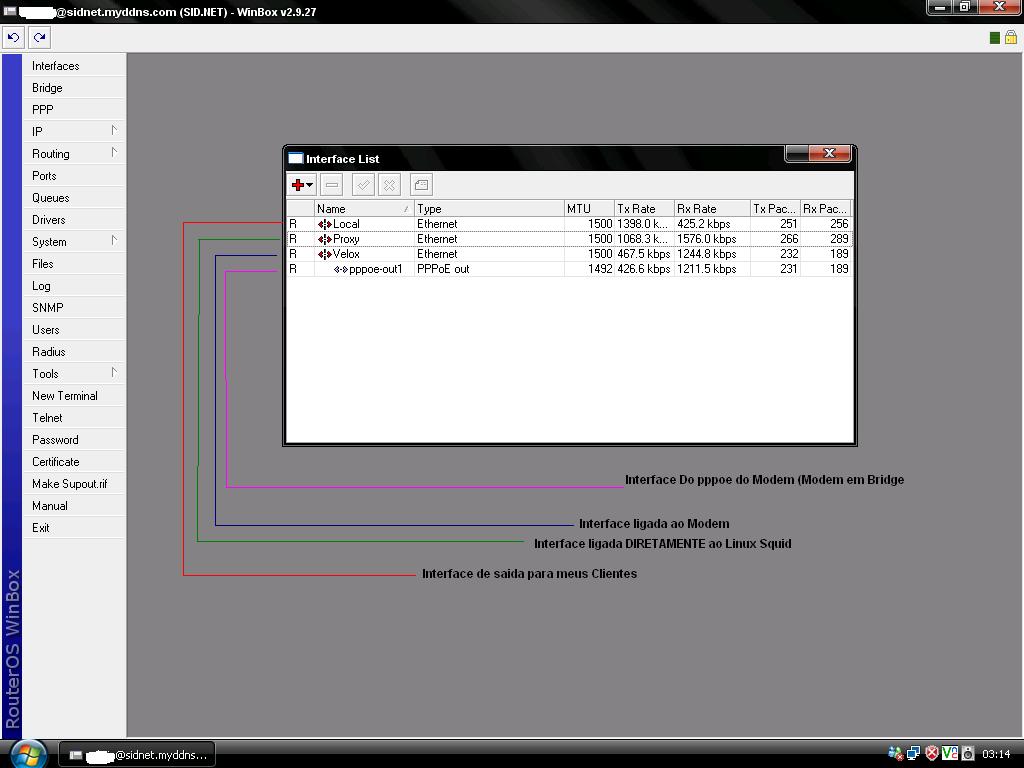
Task: Sort by the Rx Rate column header
Action: pyautogui.click(x=712, y=209)
